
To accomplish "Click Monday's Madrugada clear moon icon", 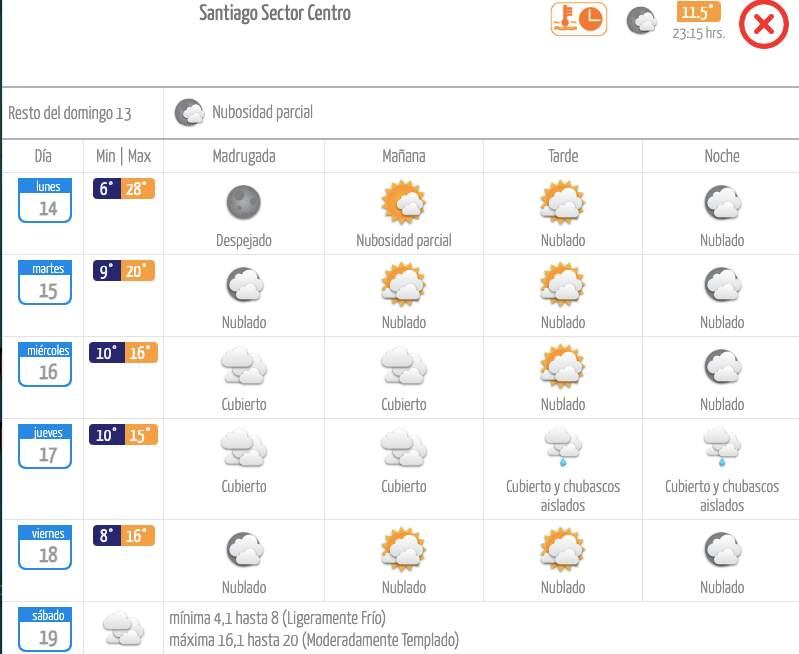I will coord(243,203).
